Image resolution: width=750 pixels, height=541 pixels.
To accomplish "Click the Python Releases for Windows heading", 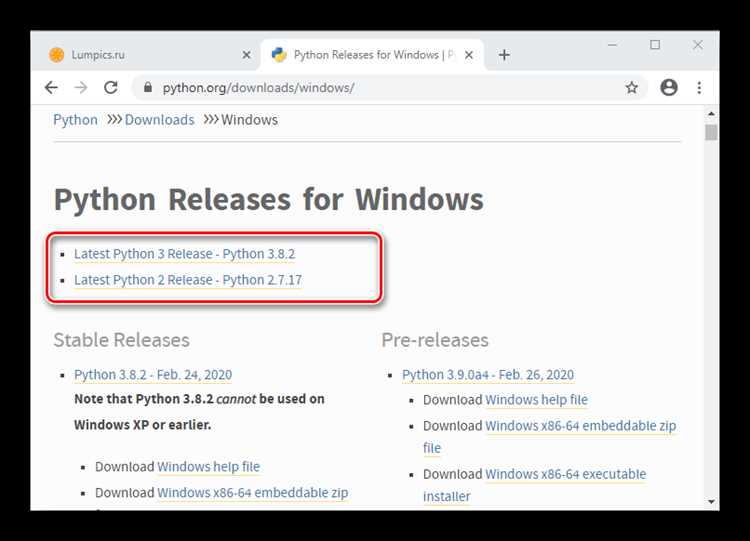I will coord(269,199).
